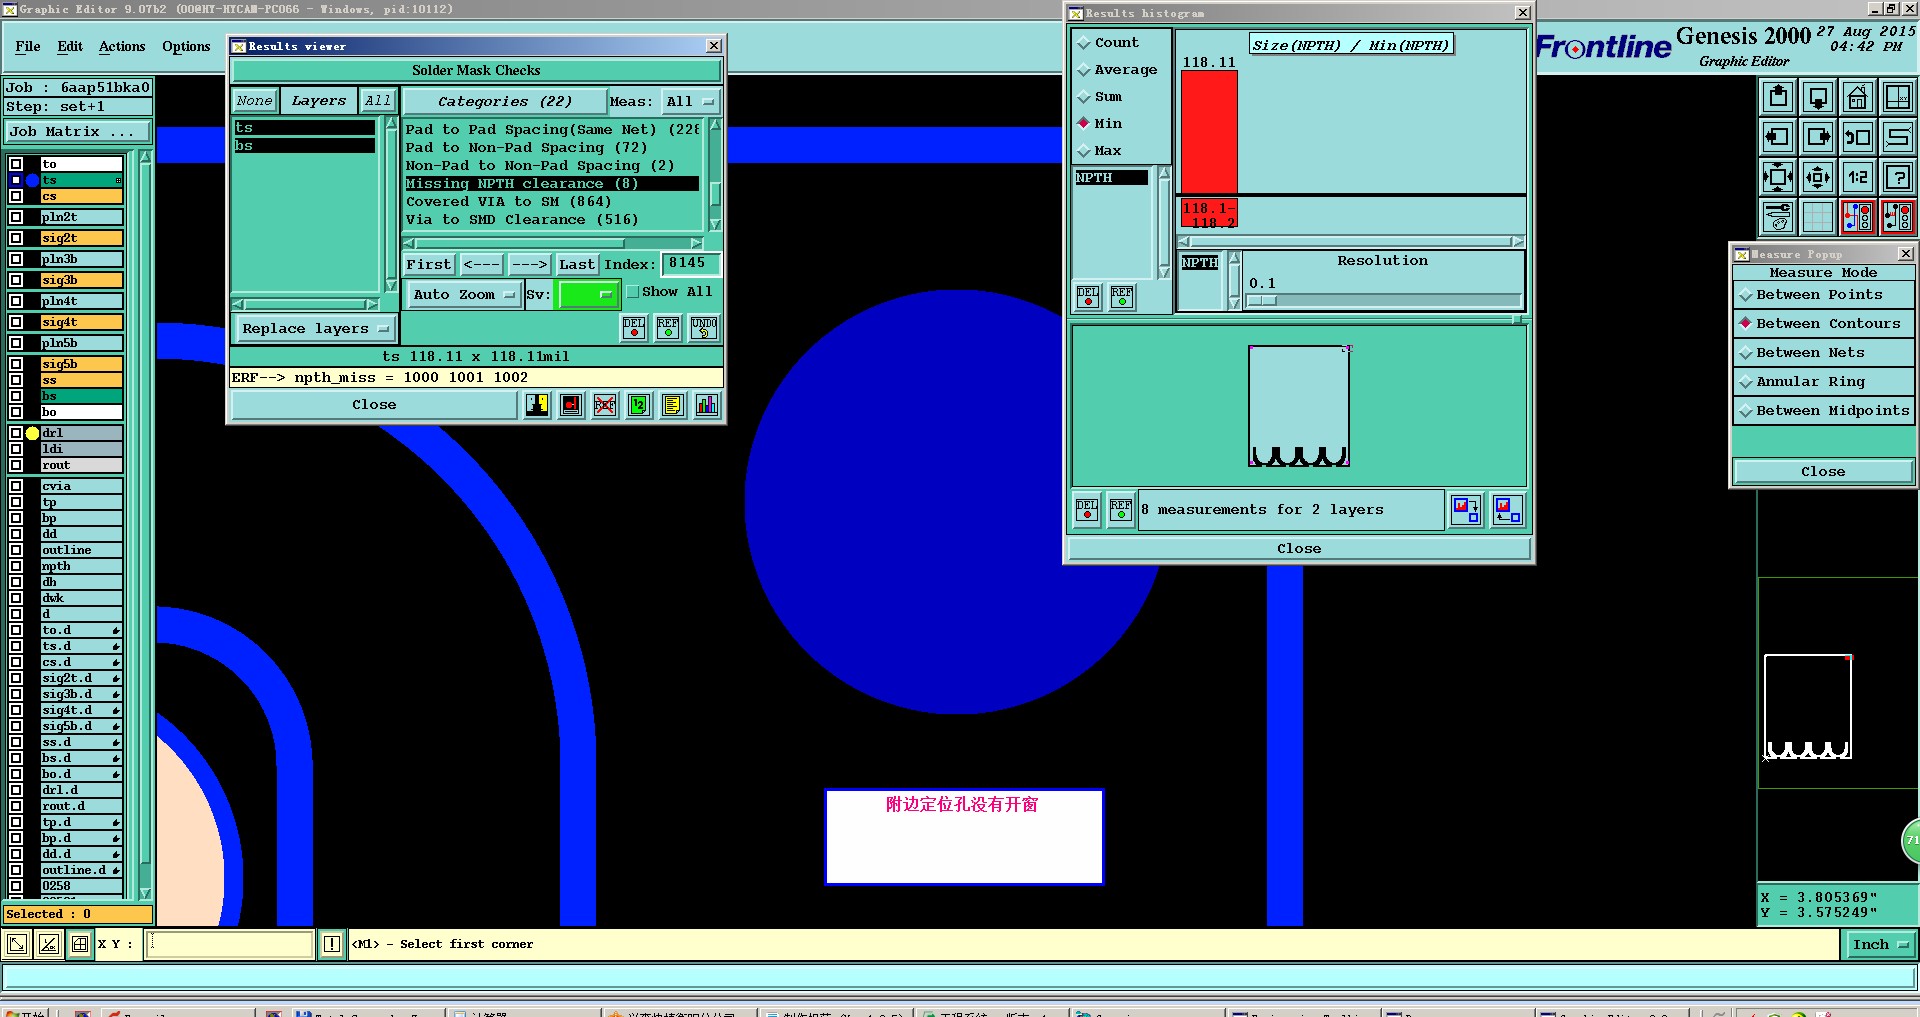This screenshot has width=1920, height=1017.
Task: Click the question mark window icon
Action: click(1897, 177)
